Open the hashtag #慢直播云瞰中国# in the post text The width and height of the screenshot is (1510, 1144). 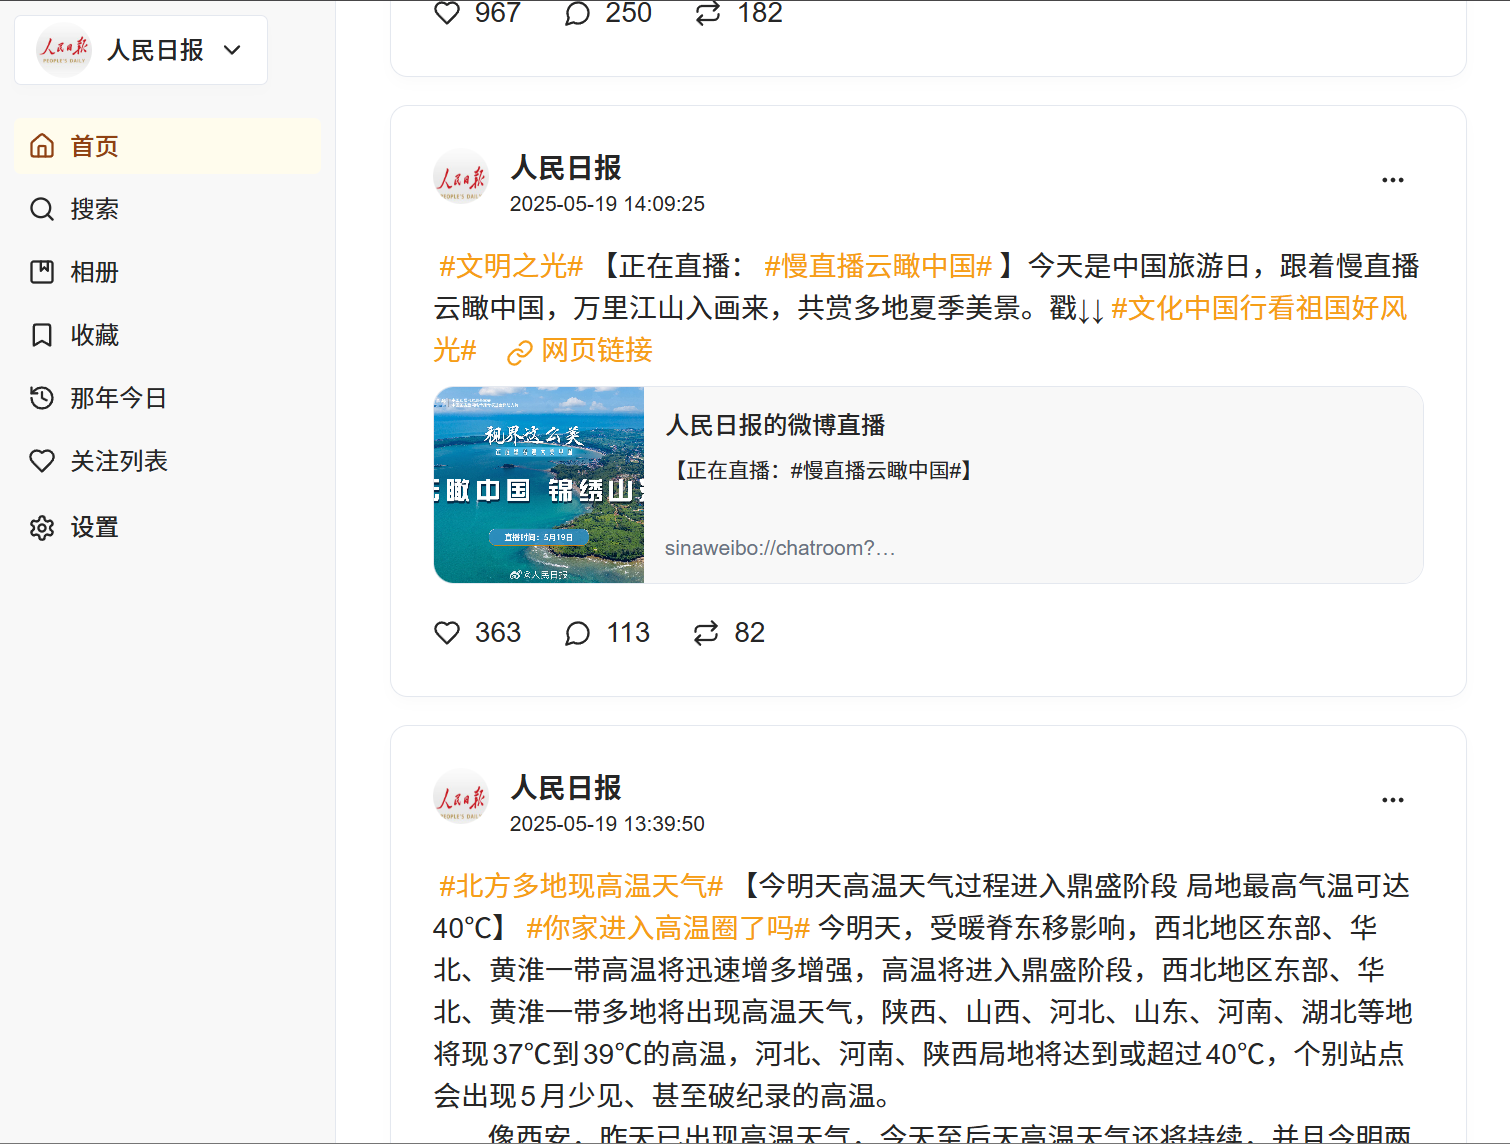(878, 266)
